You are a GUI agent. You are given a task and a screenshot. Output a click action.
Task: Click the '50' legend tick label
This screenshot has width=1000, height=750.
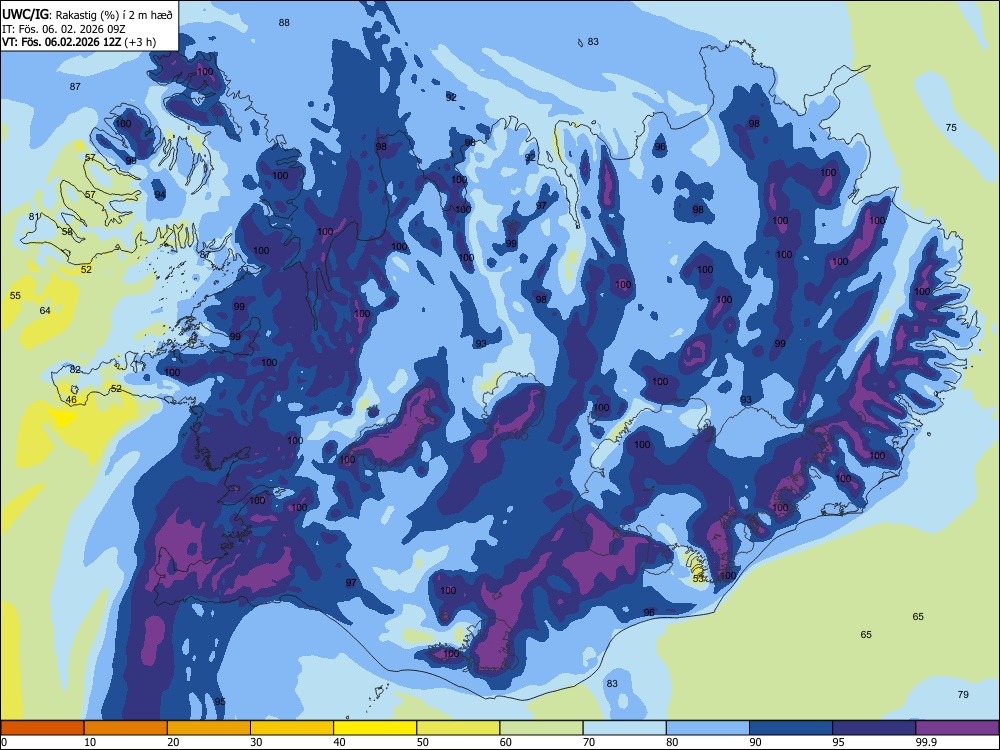(x=423, y=742)
